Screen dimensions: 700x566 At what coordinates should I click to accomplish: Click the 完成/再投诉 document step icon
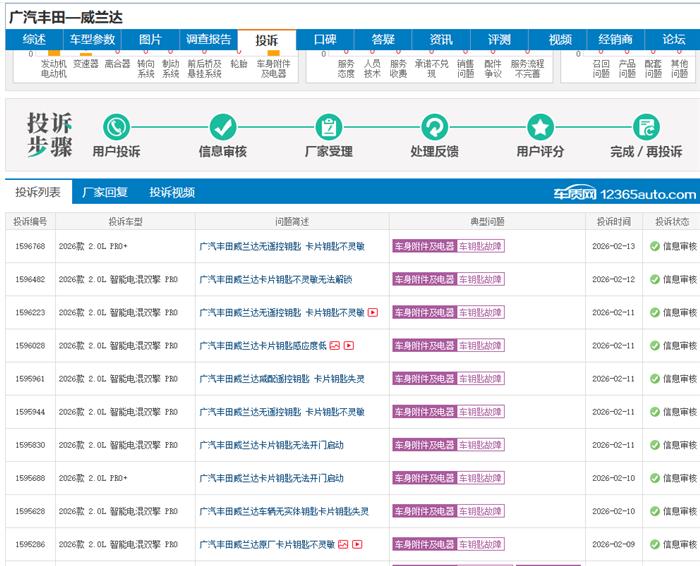[x=646, y=128]
